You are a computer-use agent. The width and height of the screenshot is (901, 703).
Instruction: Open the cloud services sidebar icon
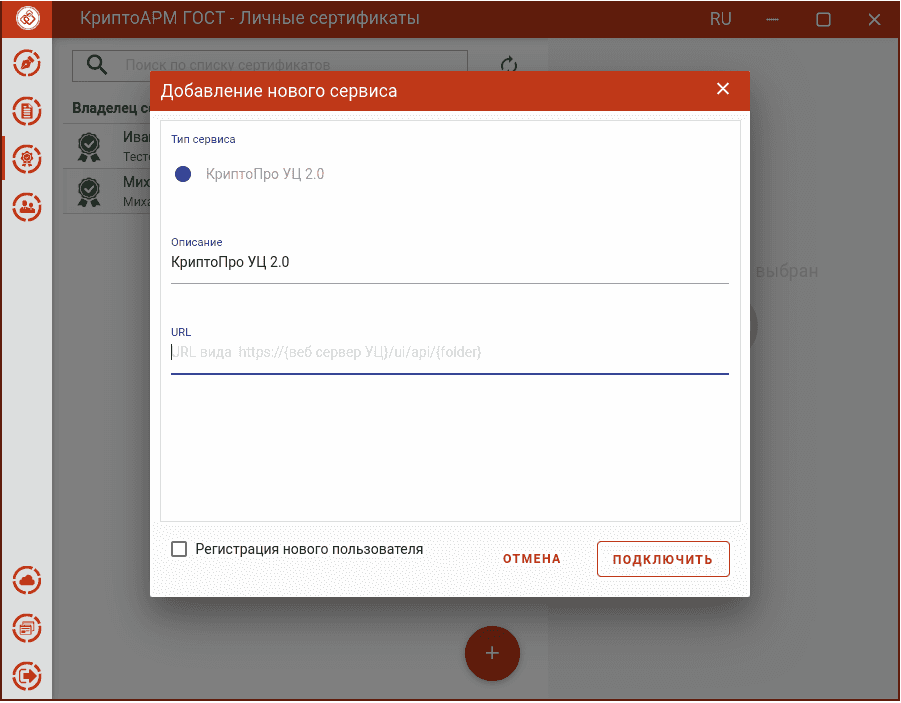click(x=27, y=580)
